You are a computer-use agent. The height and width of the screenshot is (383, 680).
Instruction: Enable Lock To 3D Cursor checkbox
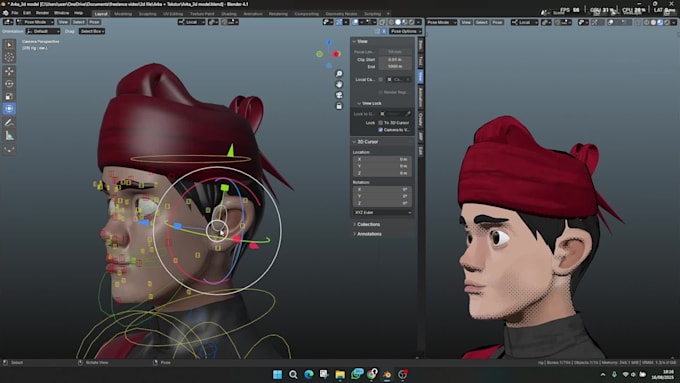click(380, 123)
